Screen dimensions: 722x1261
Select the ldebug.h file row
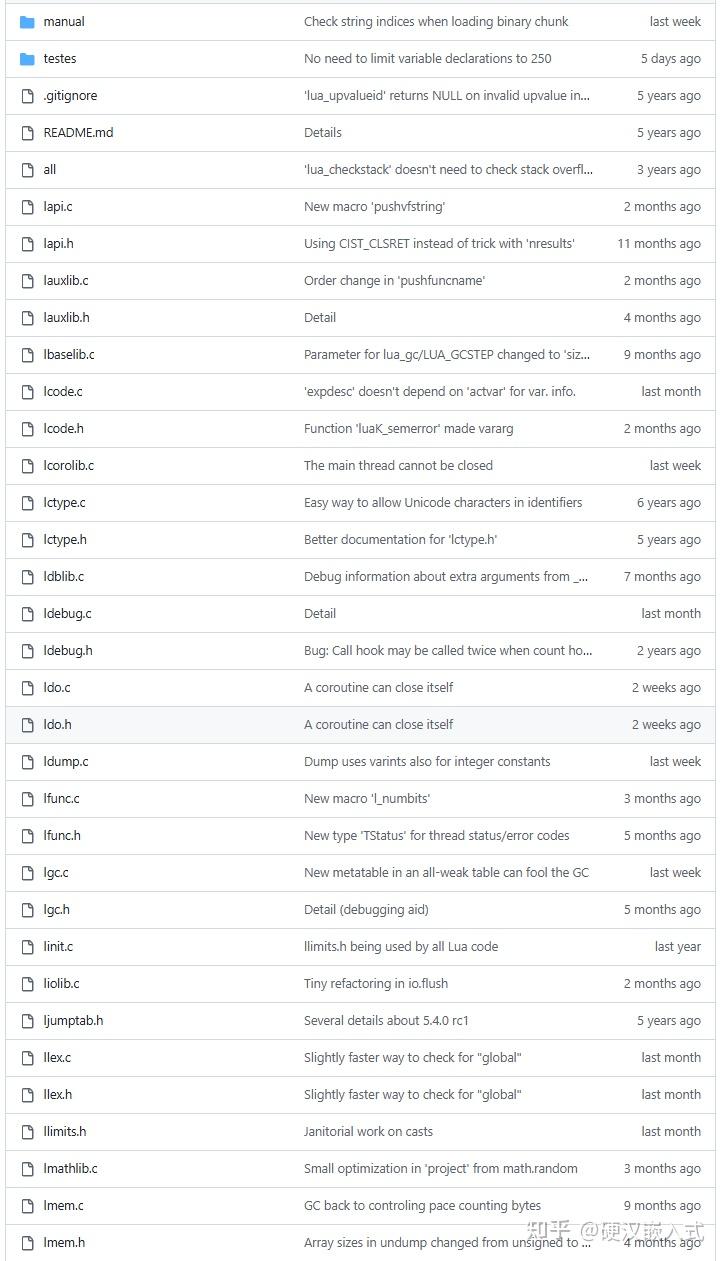click(360, 651)
